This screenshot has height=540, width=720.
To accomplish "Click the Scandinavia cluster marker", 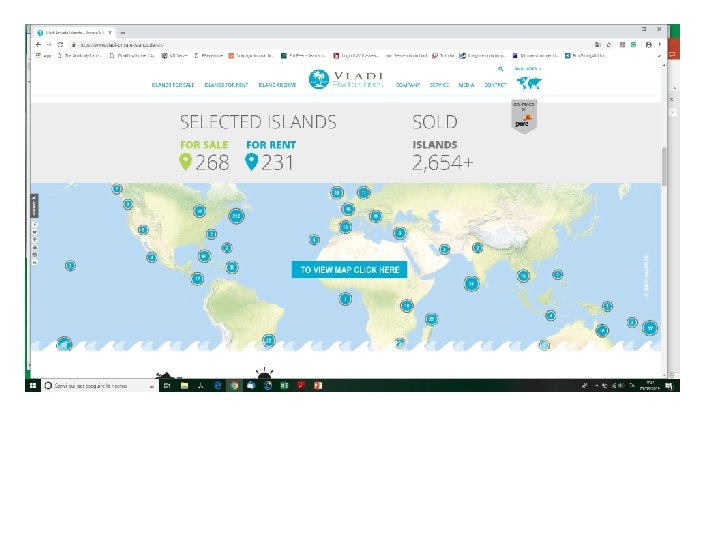I will (x=364, y=192).
